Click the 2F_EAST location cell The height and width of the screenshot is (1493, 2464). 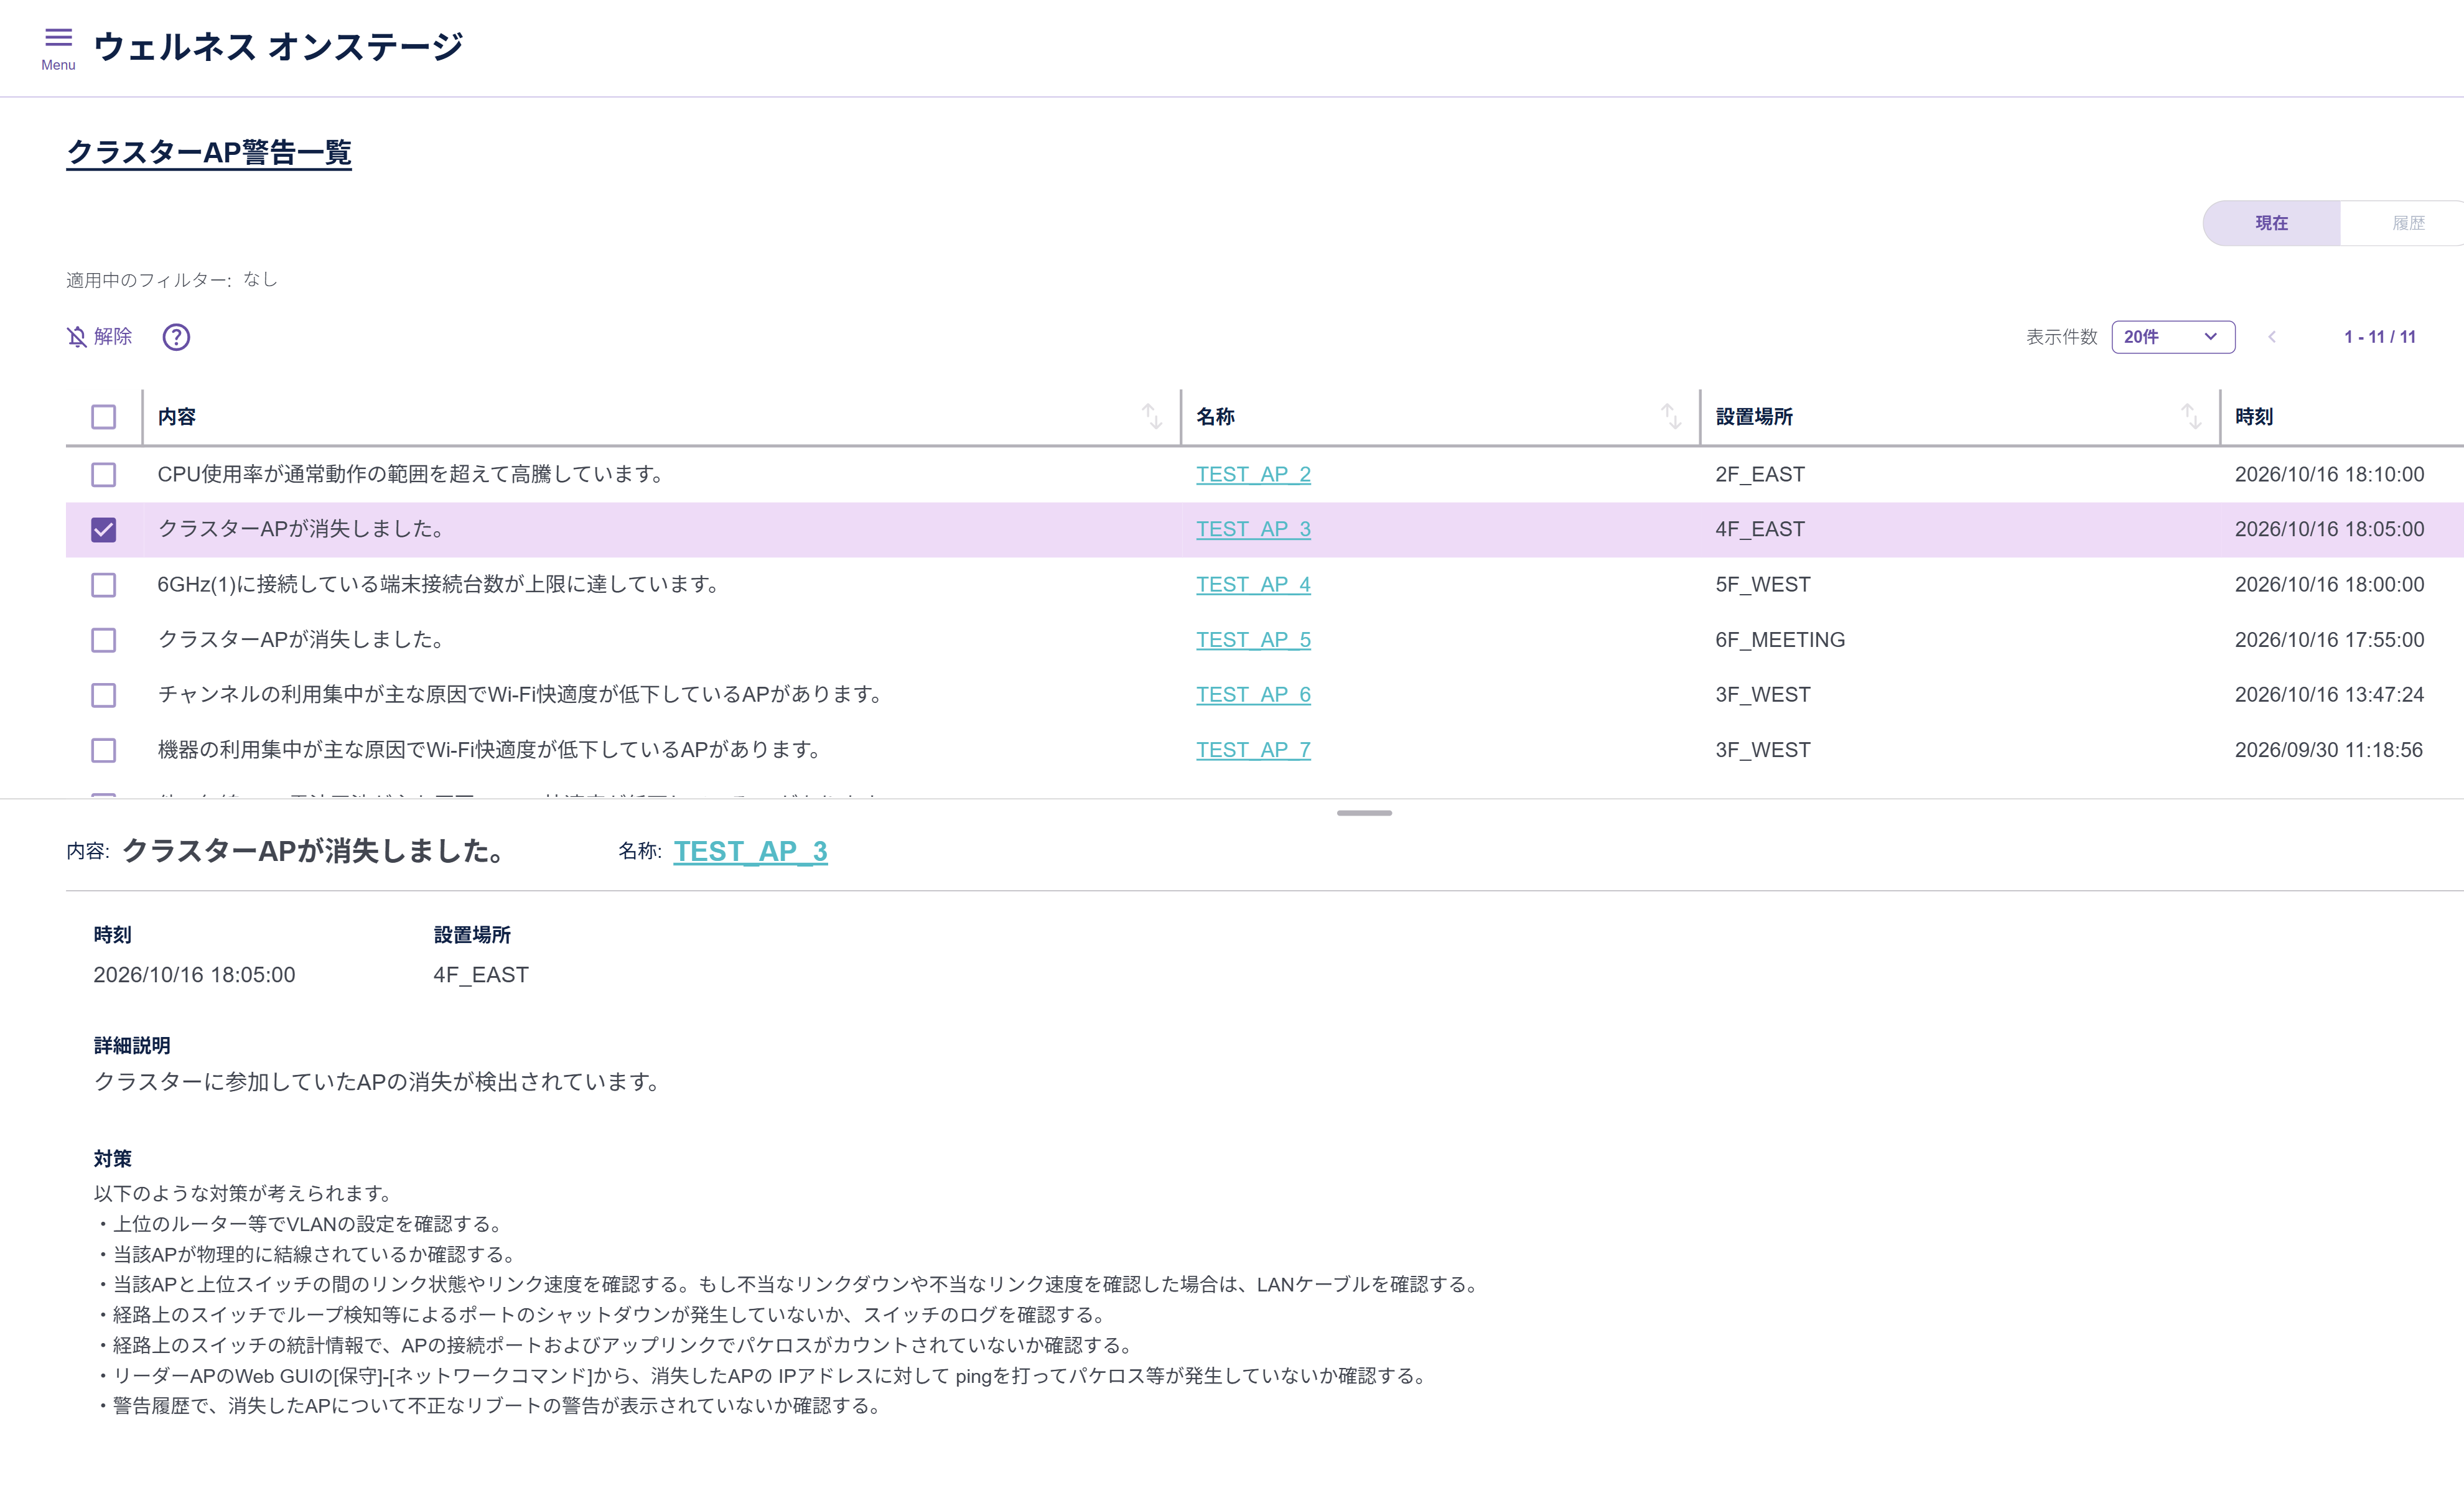point(1760,474)
